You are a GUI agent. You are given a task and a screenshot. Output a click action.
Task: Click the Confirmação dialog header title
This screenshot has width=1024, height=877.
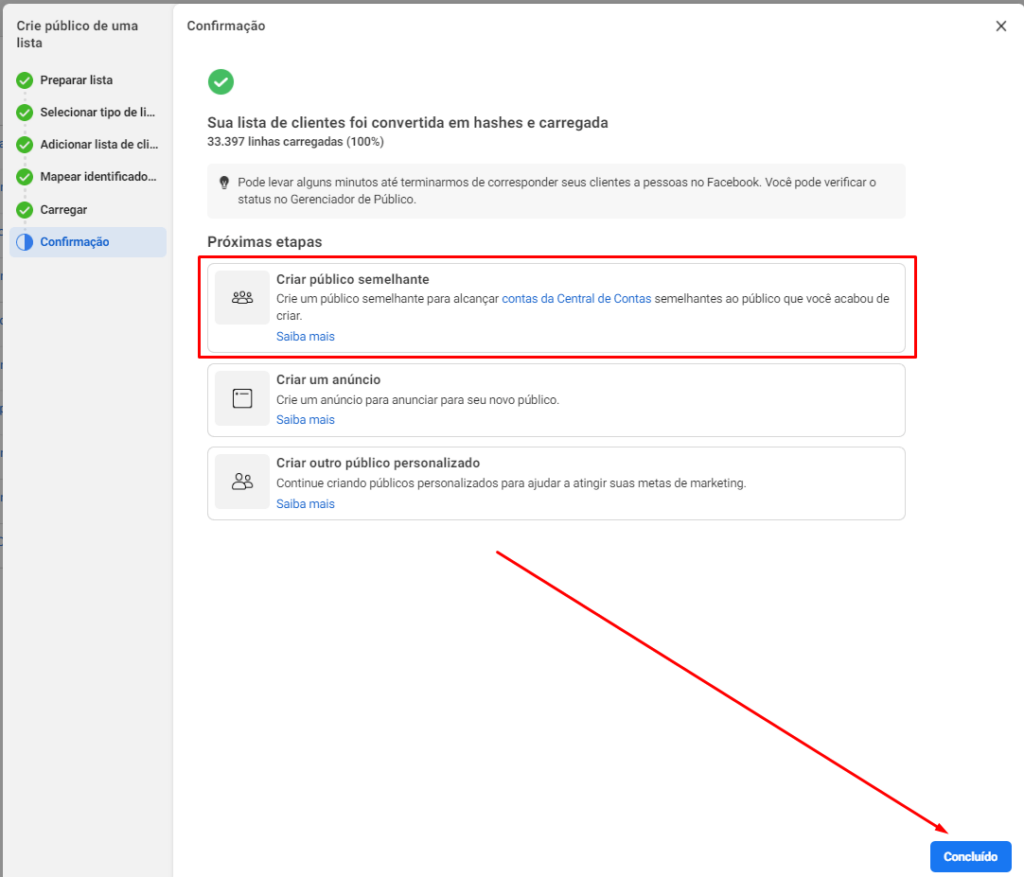(x=226, y=26)
